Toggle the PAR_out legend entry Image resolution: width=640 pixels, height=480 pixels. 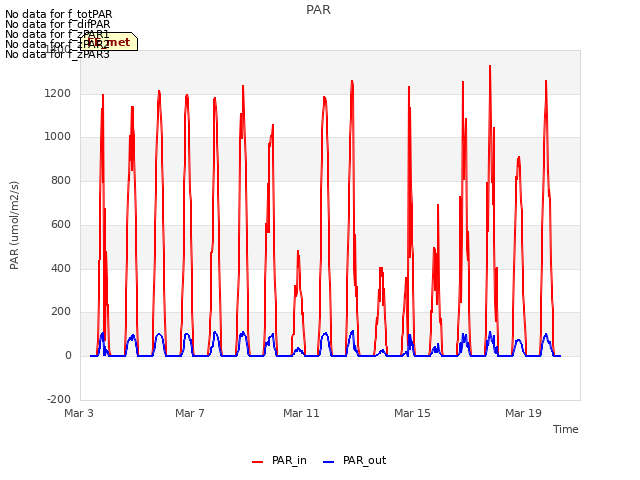[354, 460]
